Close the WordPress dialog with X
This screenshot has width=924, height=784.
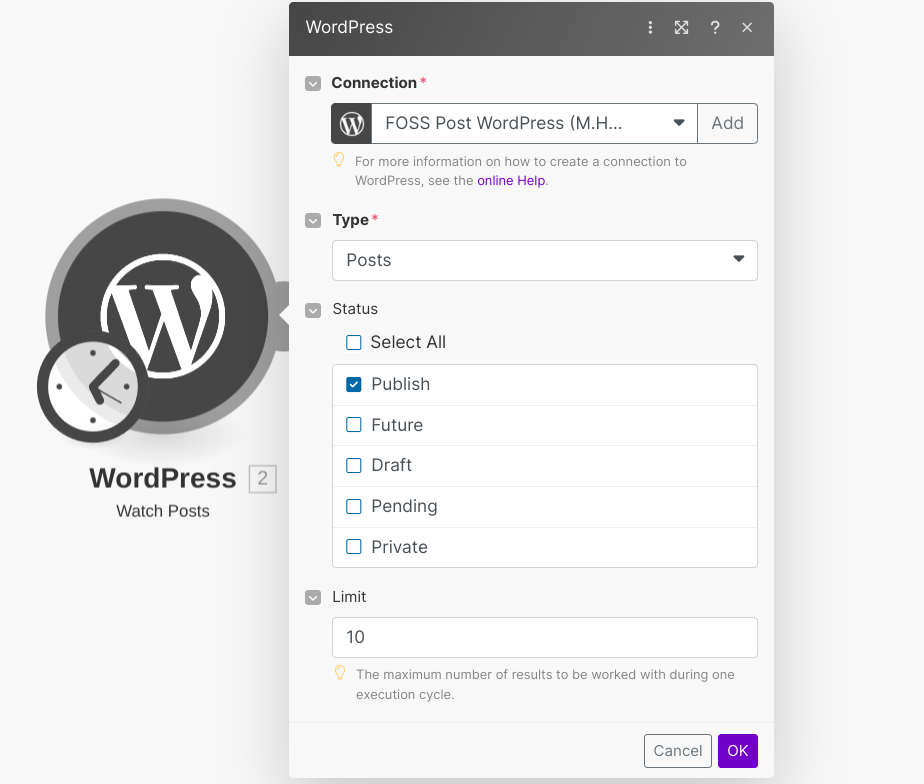click(x=747, y=28)
